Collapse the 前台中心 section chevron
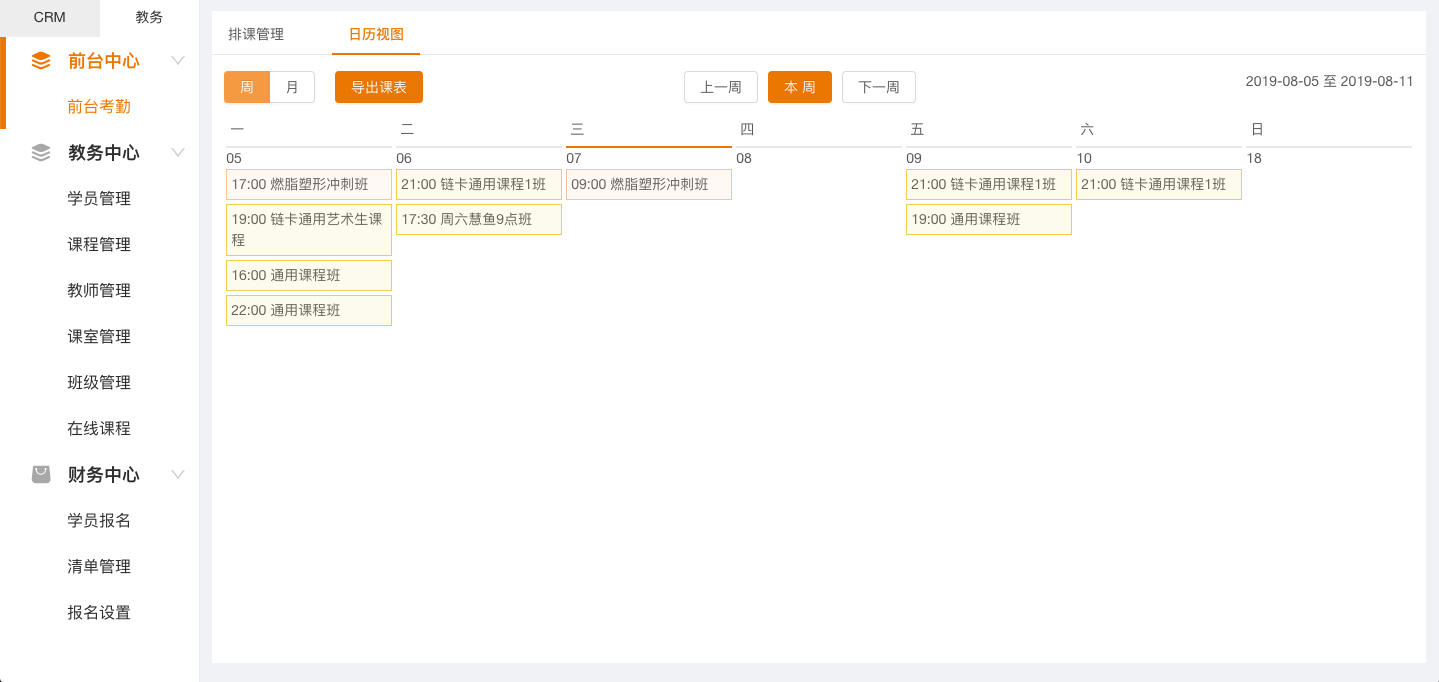The width and height of the screenshot is (1439, 682). 178,60
